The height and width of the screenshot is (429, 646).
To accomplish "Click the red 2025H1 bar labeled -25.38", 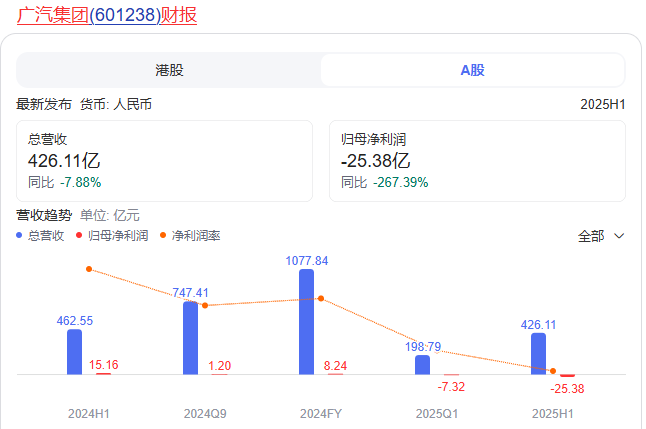I will [567, 376].
